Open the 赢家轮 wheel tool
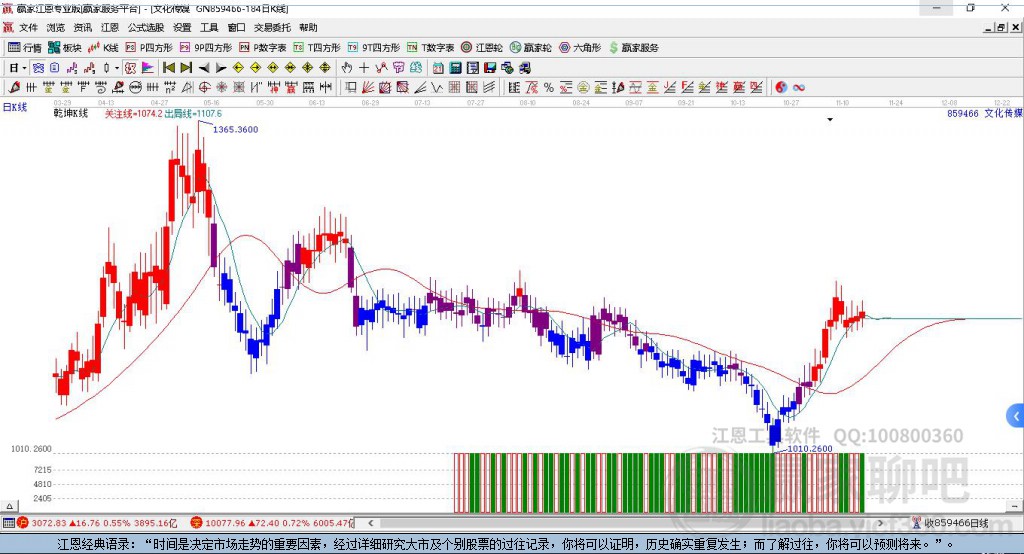Screen dimensions: 1024x554 click(531, 48)
